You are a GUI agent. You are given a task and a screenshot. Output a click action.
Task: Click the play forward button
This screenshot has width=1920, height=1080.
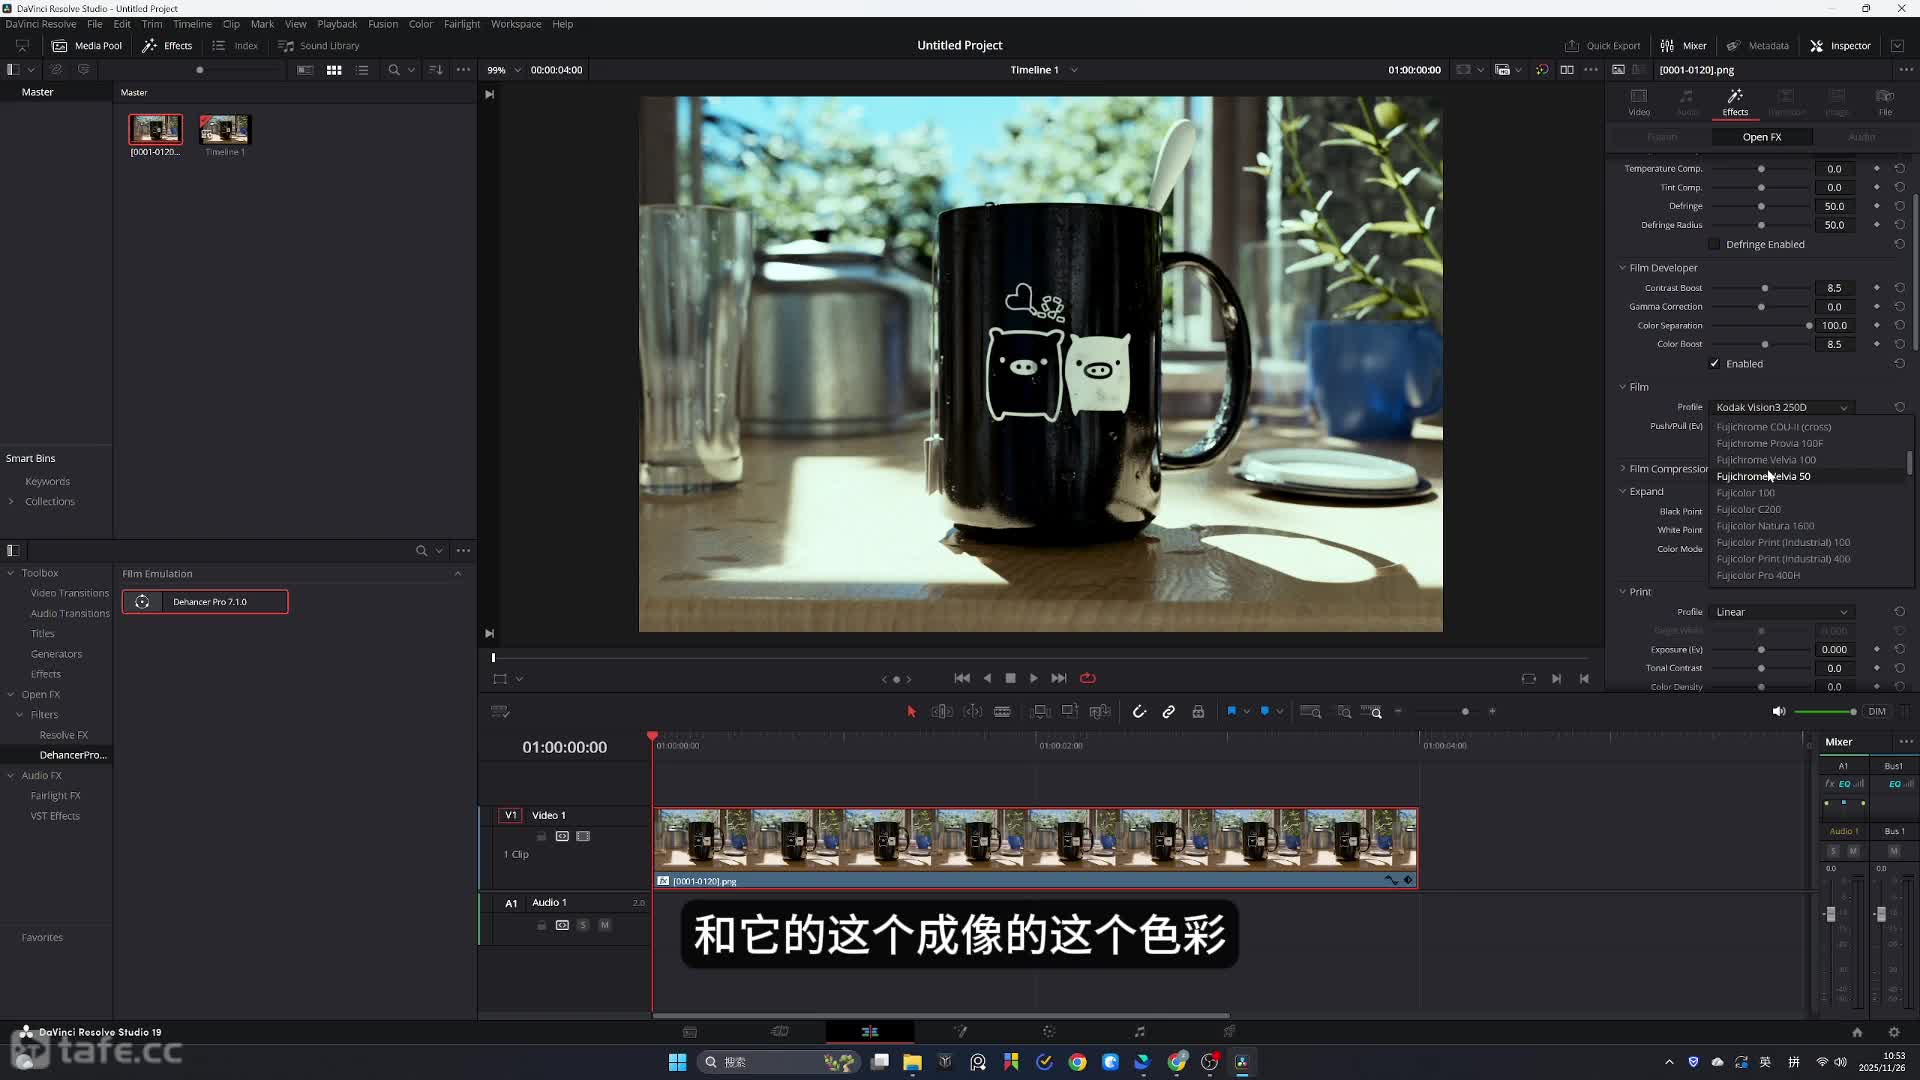(1034, 678)
